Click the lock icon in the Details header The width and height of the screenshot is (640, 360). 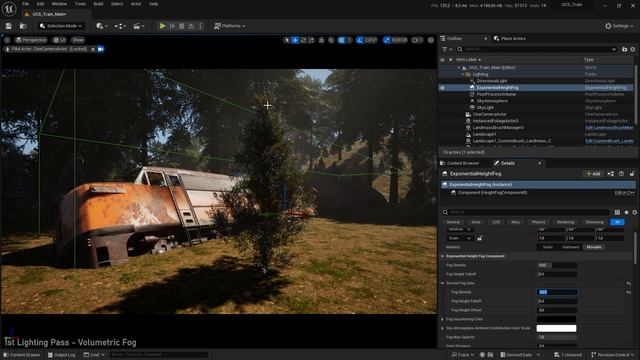coord(632,174)
